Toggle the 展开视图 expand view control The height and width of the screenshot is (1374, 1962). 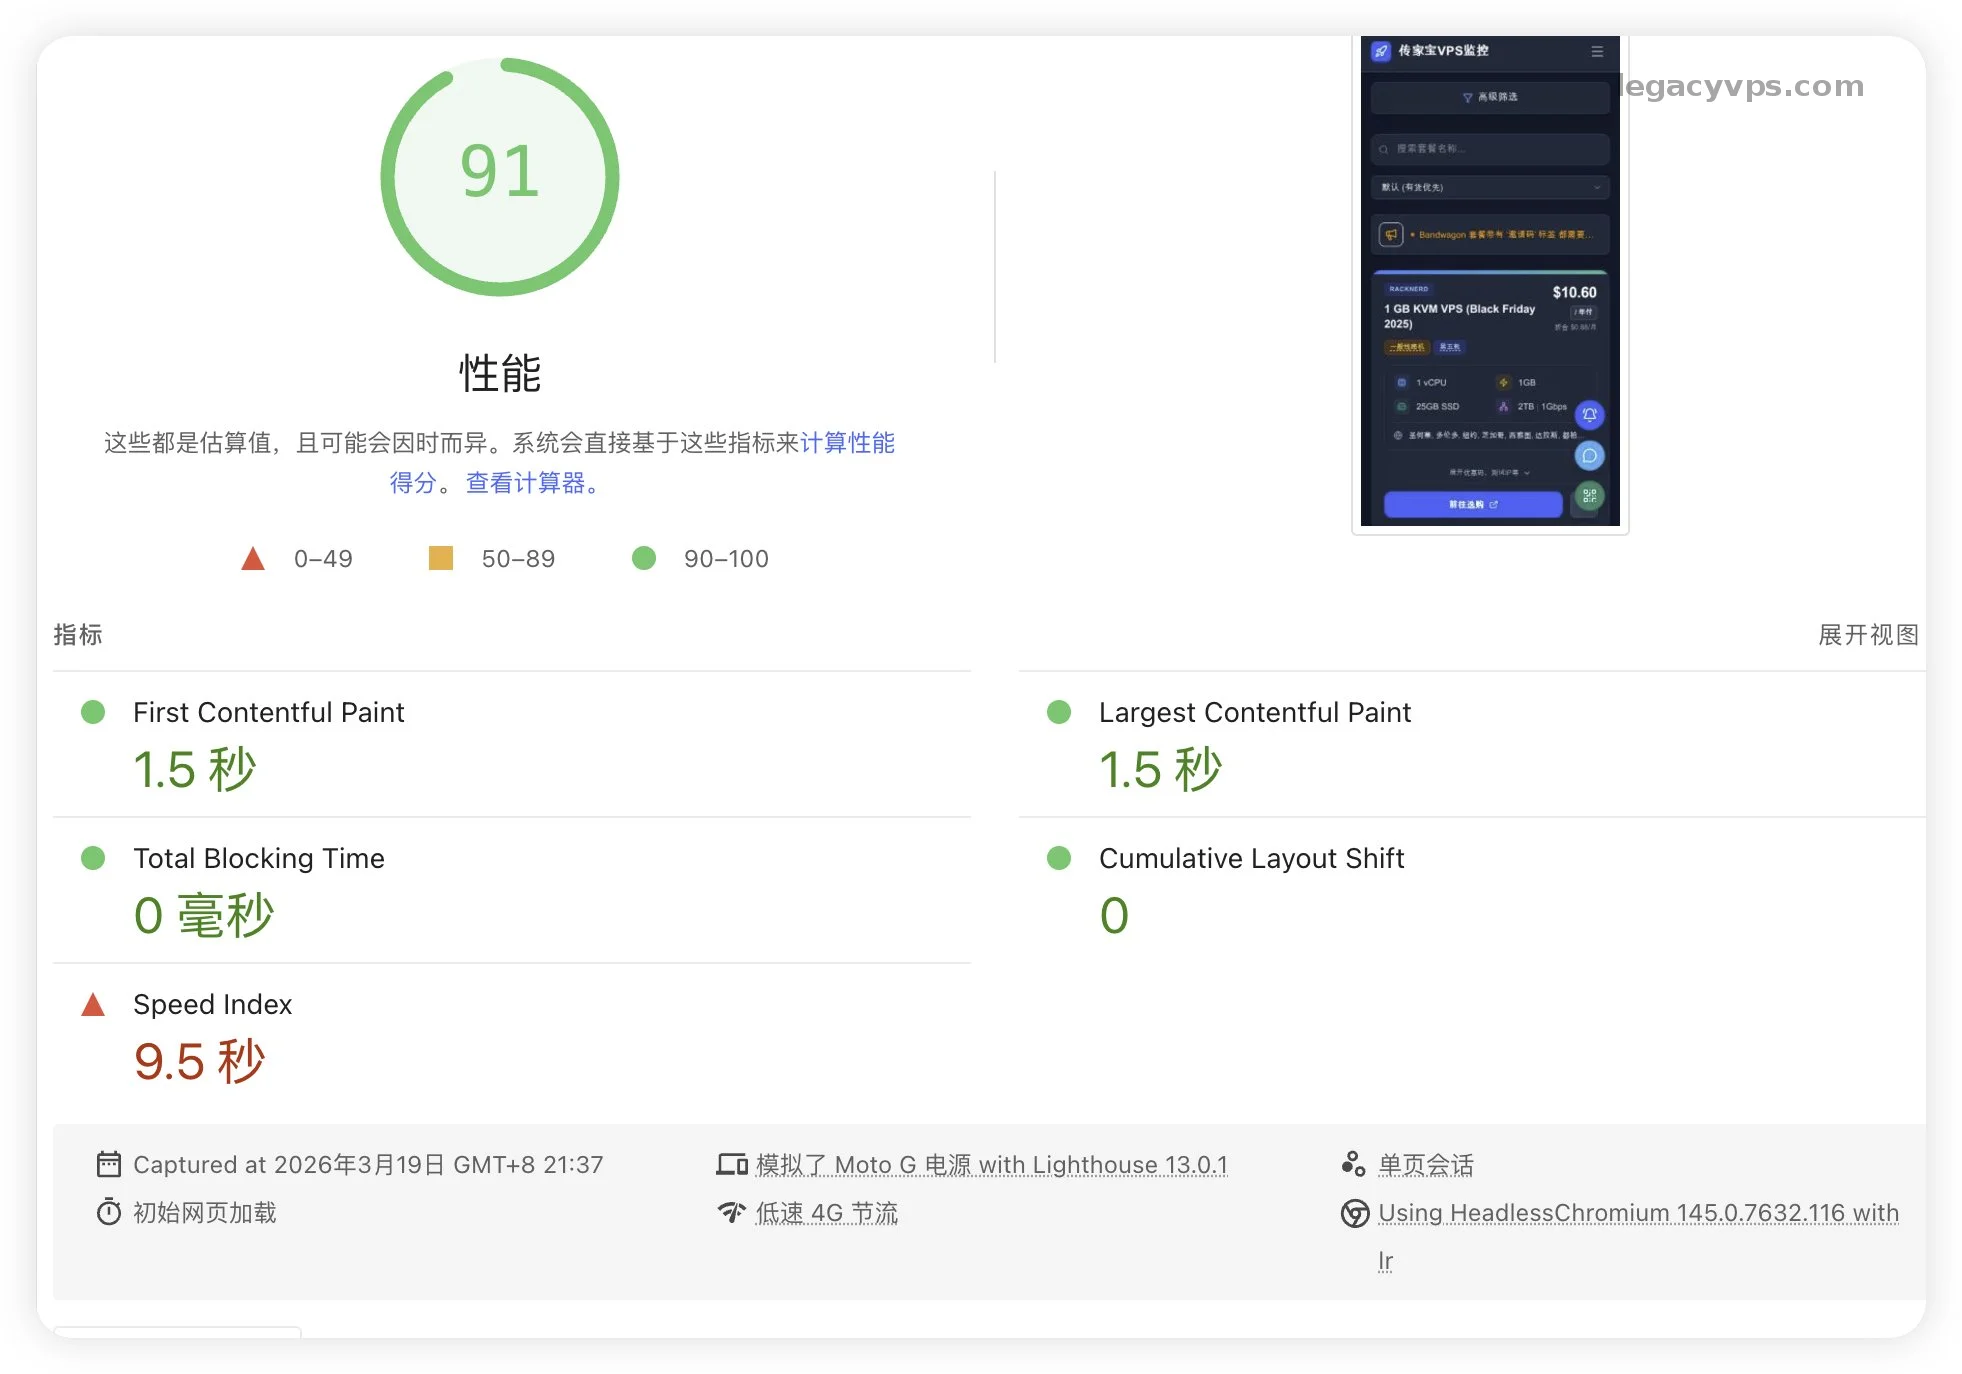coord(1867,635)
